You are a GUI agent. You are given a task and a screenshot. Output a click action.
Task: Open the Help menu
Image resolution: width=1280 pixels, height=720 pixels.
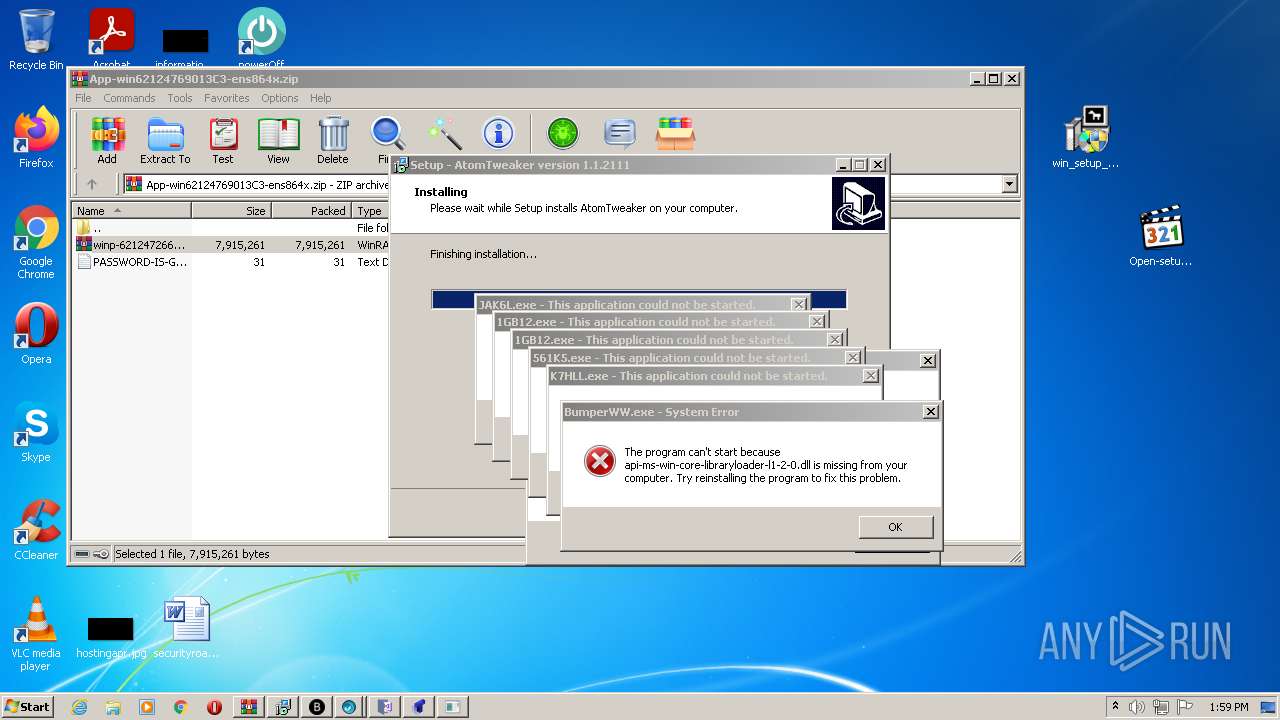[x=320, y=98]
